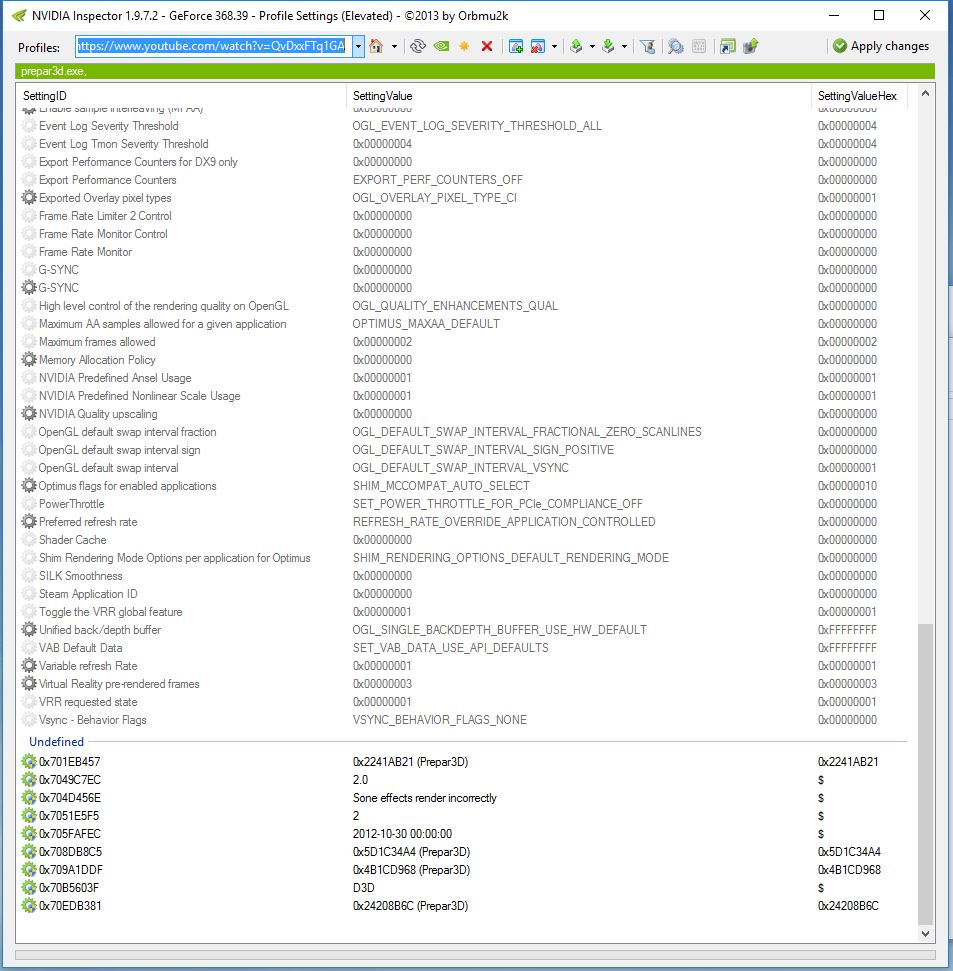Select Steam Application ID setting

pyautogui.click(x=464, y=593)
